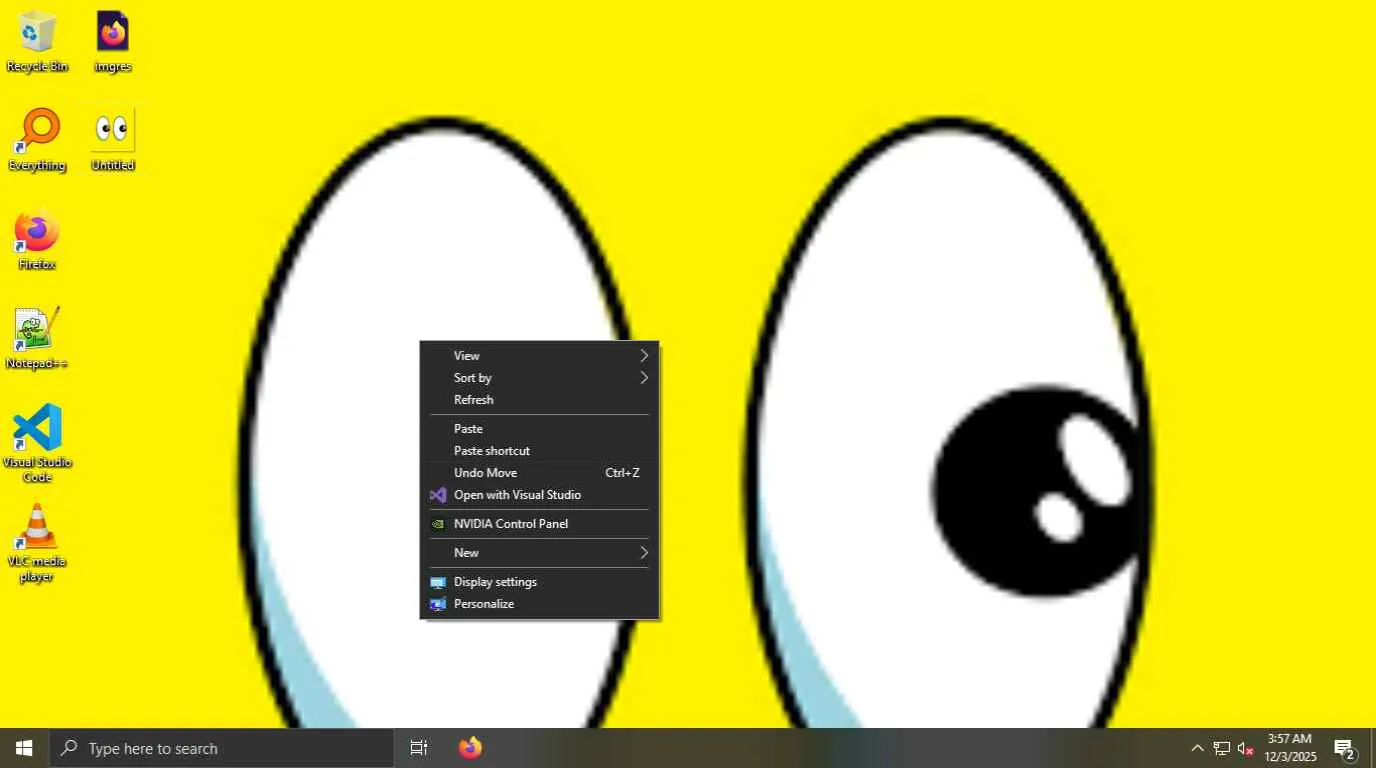Show hidden system tray icons
The image size is (1376, 768).
click(x=1197, y=748)
